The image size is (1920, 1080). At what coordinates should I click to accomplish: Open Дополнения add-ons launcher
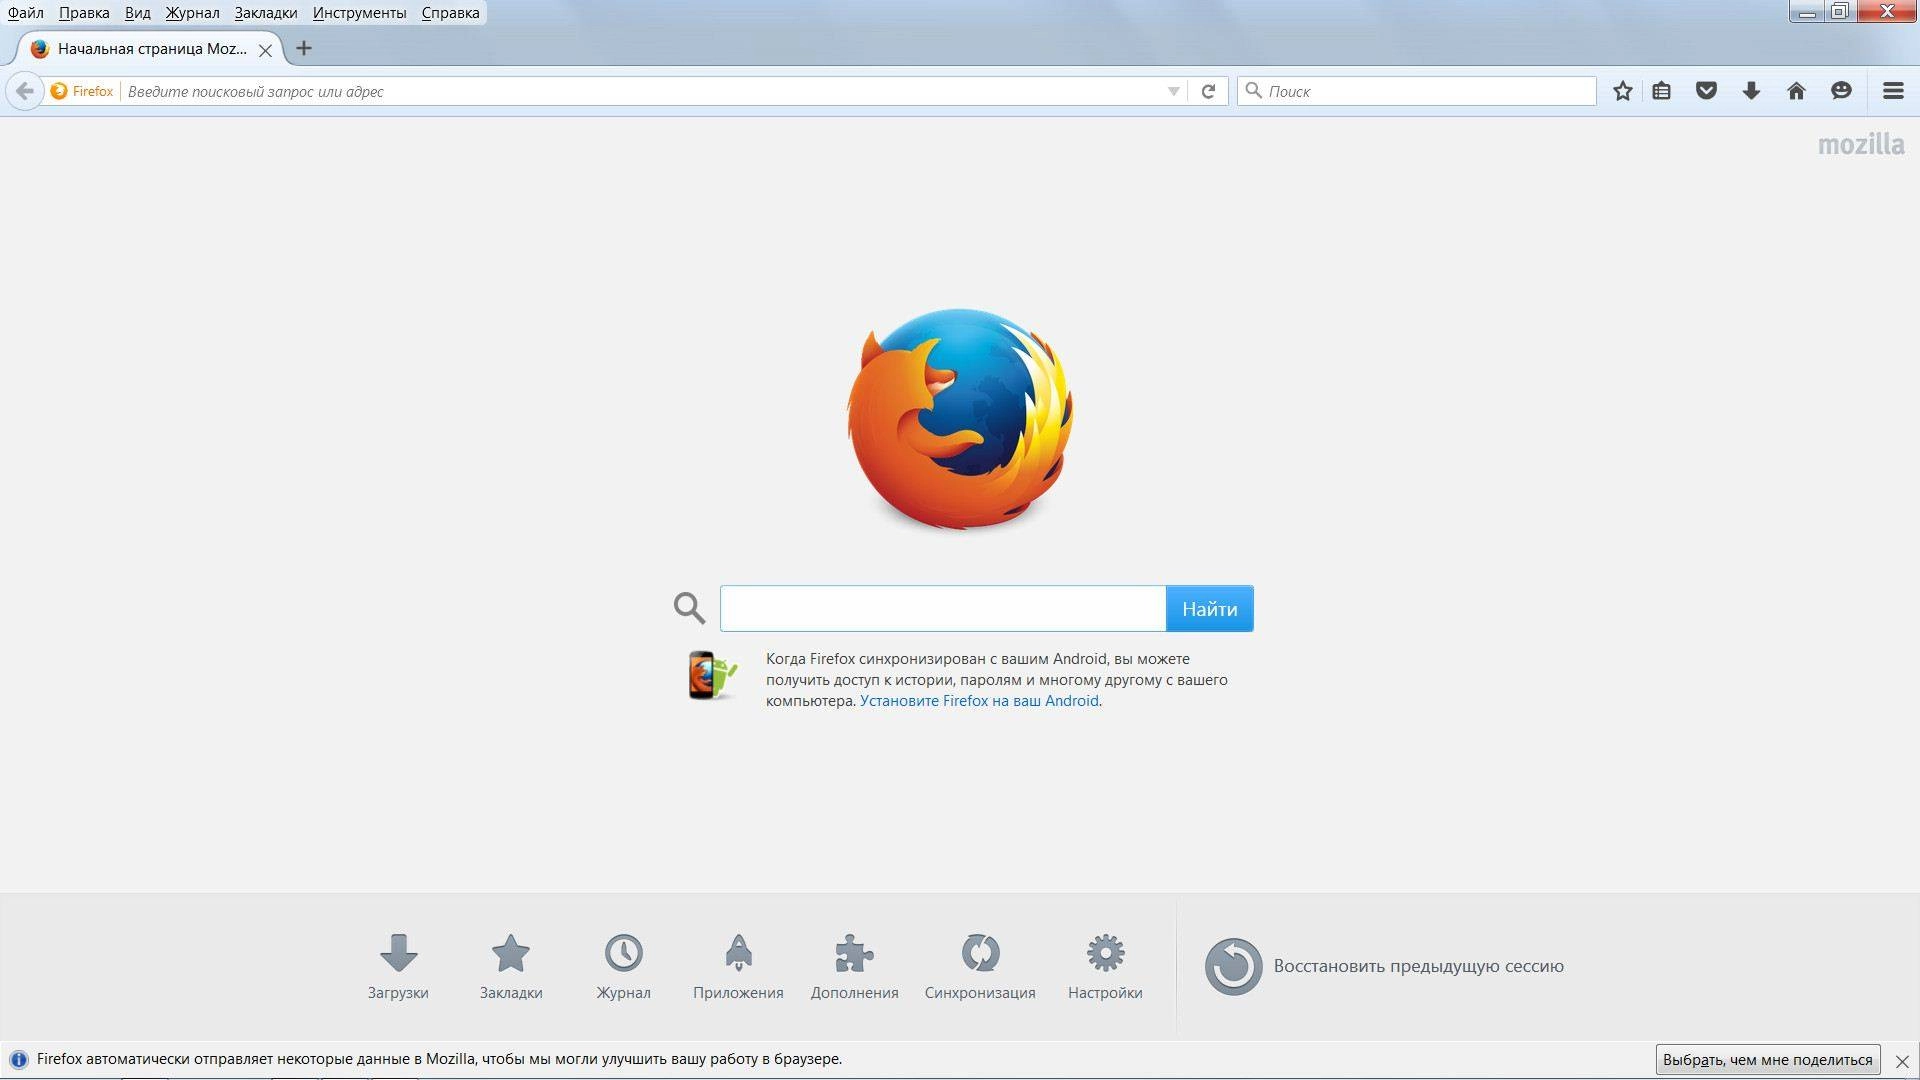pyautogui.click(x=855, y=966)
